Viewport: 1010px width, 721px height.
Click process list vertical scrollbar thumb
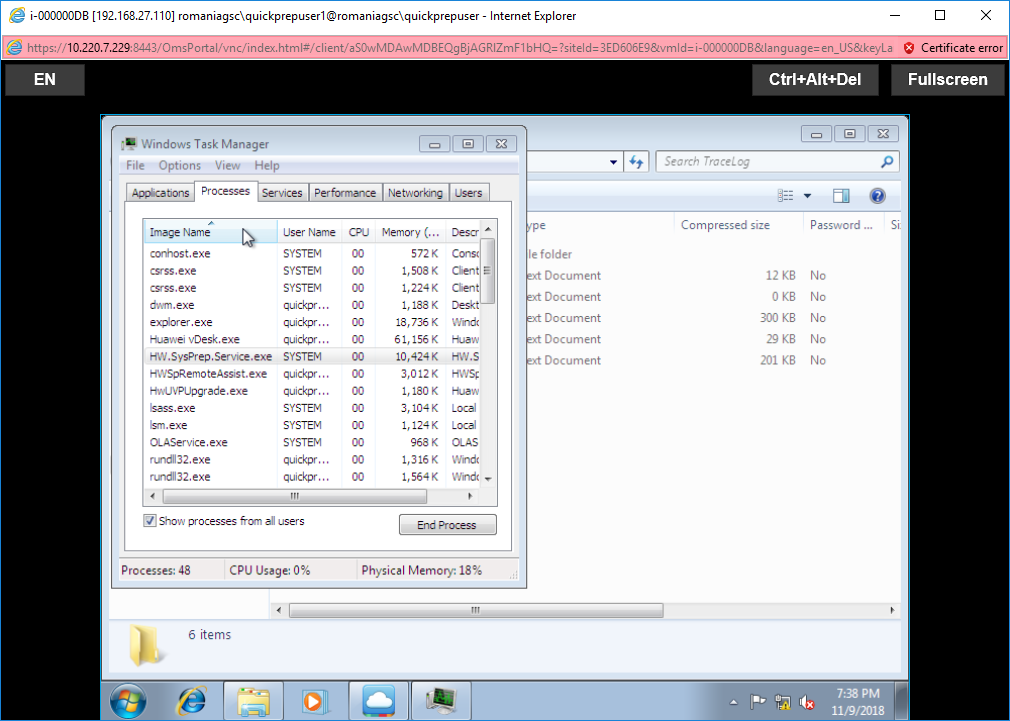[x=488, y=271]
